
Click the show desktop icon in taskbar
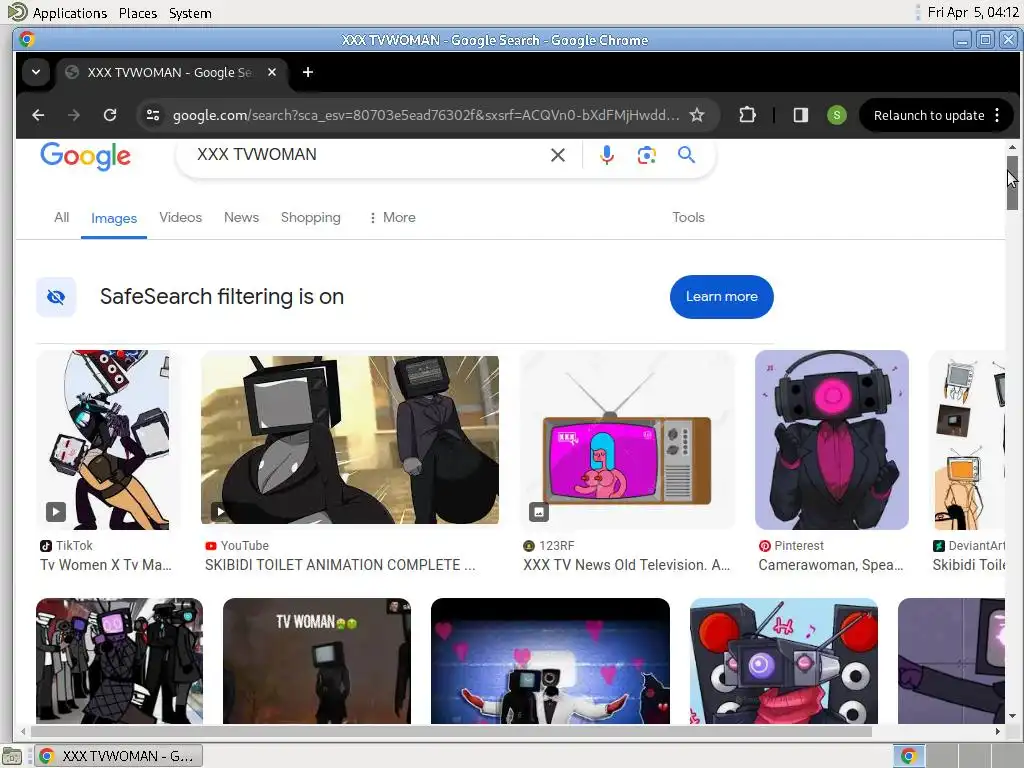click(12, 756)
